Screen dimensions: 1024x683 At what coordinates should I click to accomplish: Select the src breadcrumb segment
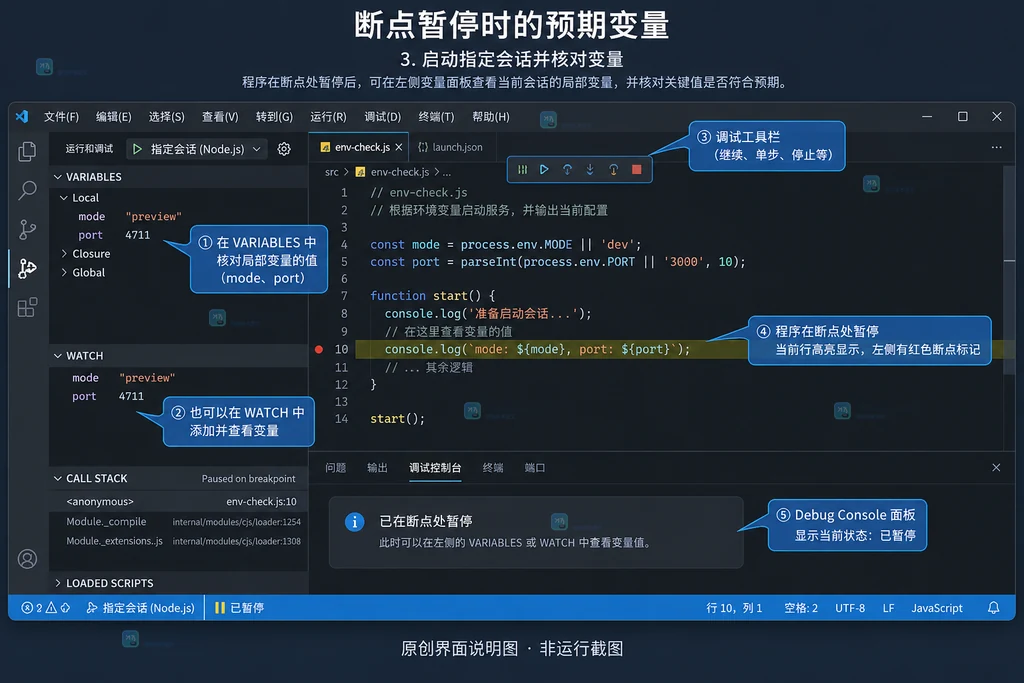pyautogui.click(x=332, y=172)
